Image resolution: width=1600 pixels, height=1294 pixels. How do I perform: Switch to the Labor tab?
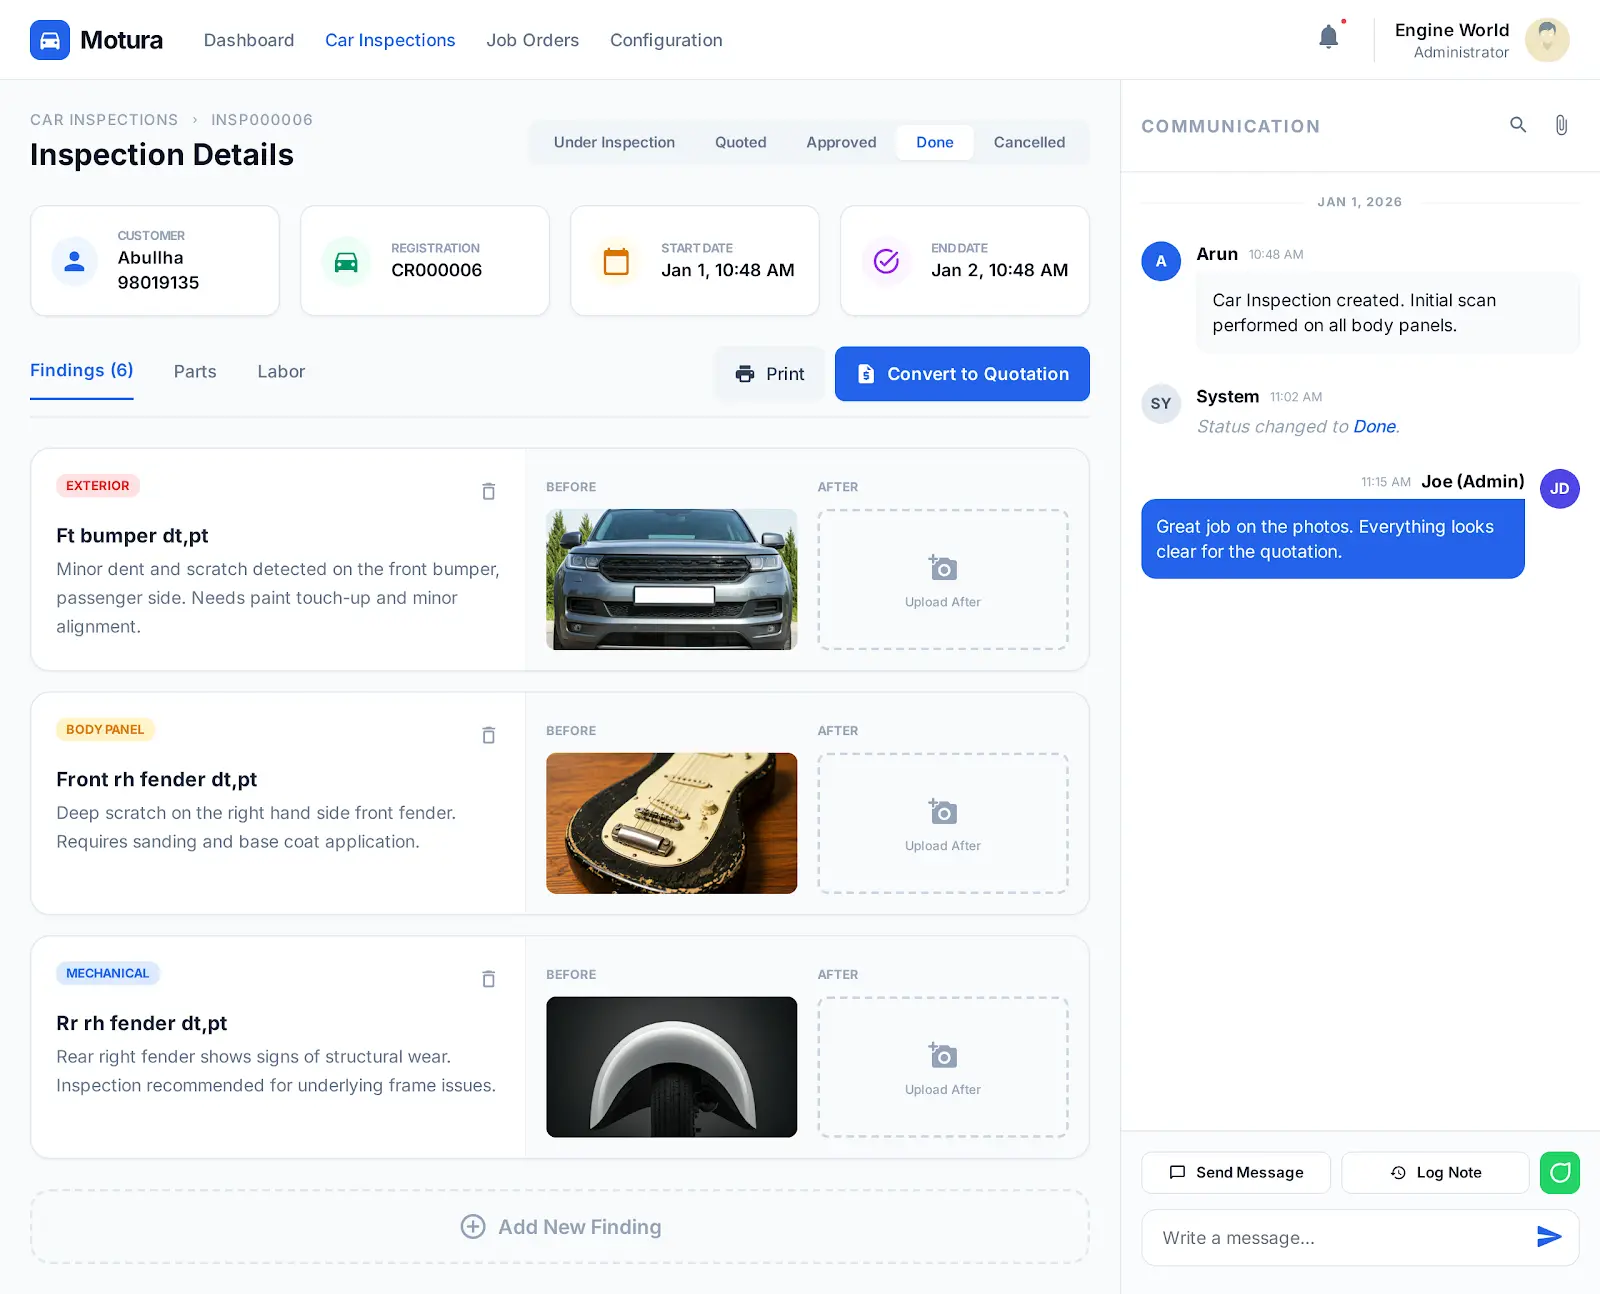pyautogui.click(x=281, y=372)
